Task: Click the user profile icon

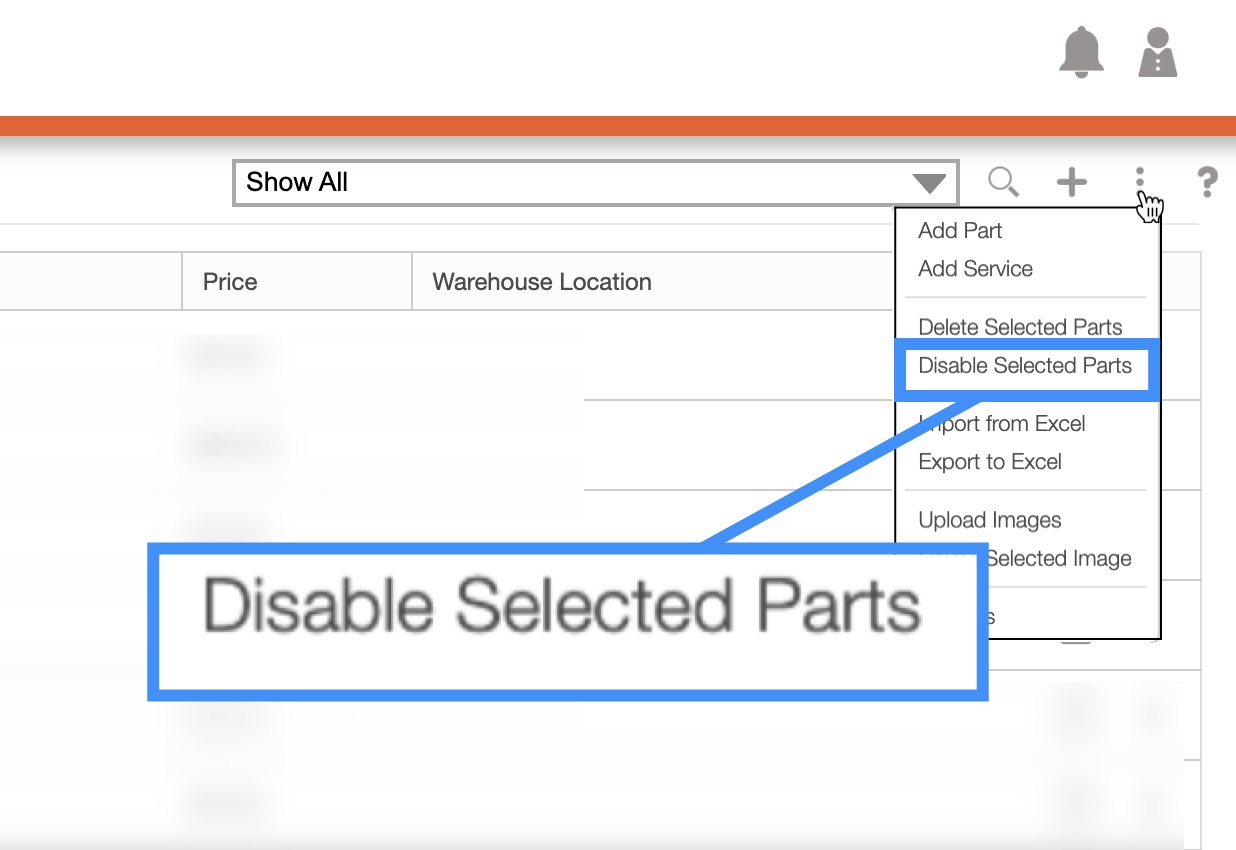Action: (x=1158, y=52)
